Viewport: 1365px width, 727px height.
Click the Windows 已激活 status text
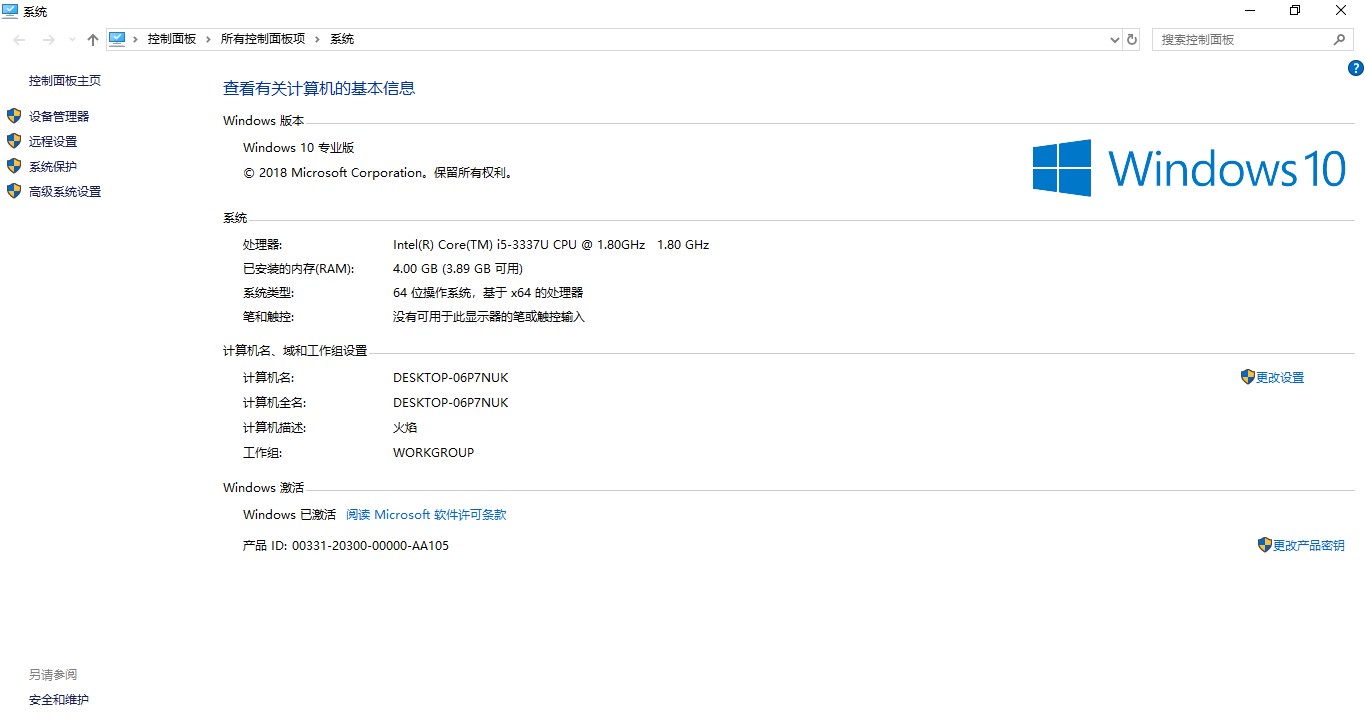click(289, 515)
